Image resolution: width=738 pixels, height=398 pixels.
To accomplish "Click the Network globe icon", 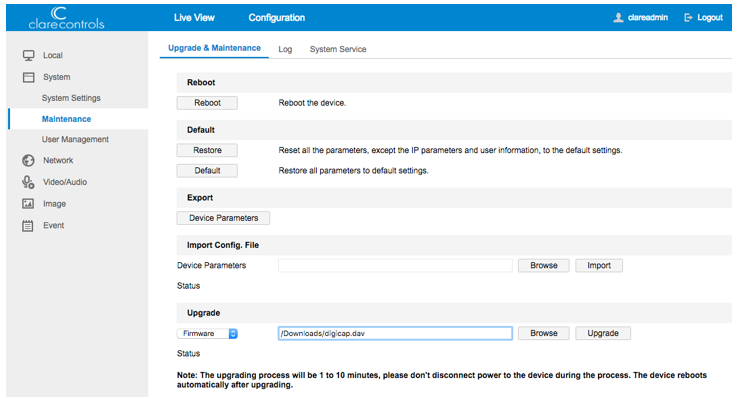I will (28, 160).
